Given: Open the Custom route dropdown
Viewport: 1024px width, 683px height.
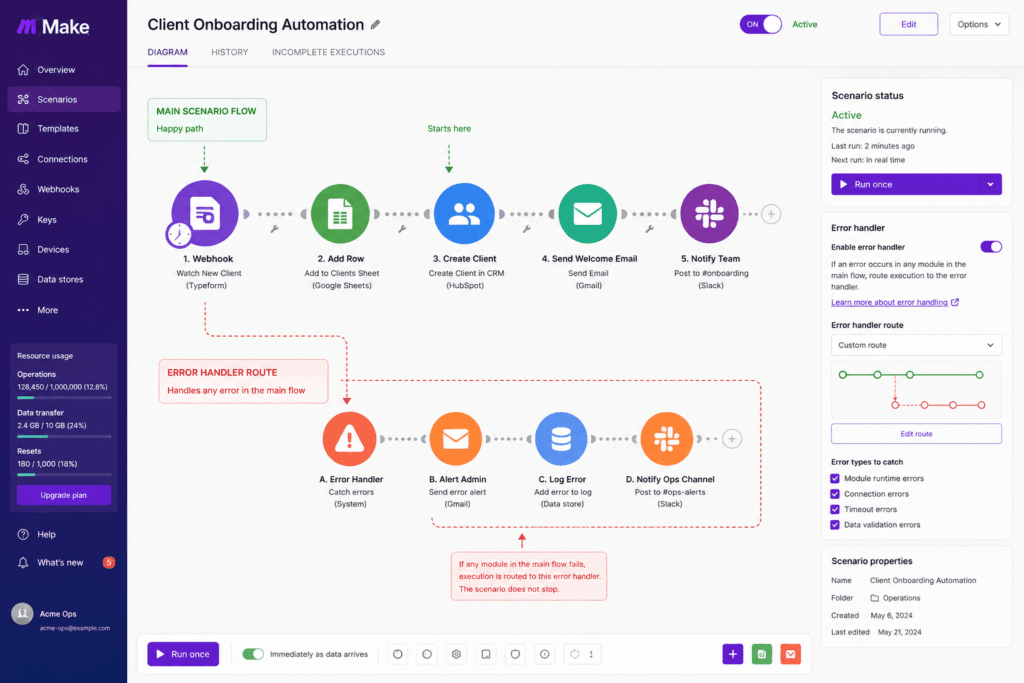Looking at the screenshot, I should tap(916, 345).
